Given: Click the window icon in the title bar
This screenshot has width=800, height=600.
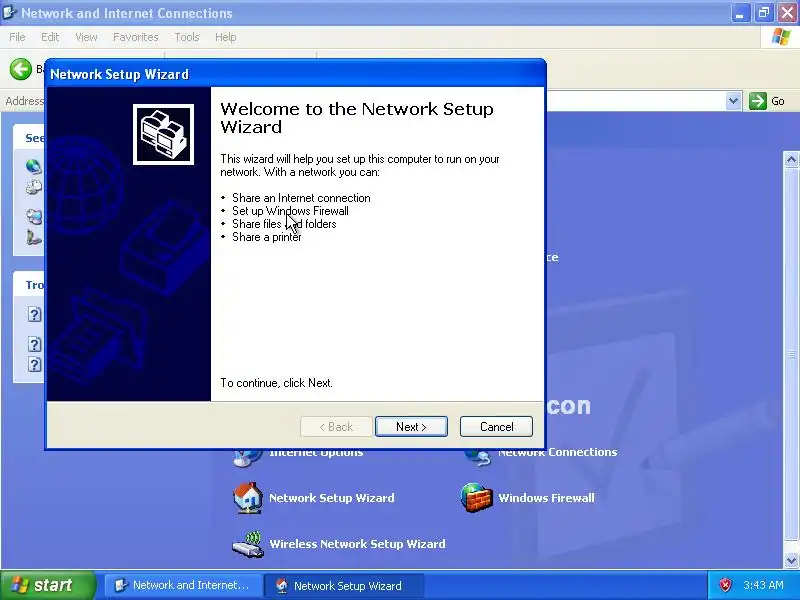Looking at the screenshot, I should click(x=10, y=12).
